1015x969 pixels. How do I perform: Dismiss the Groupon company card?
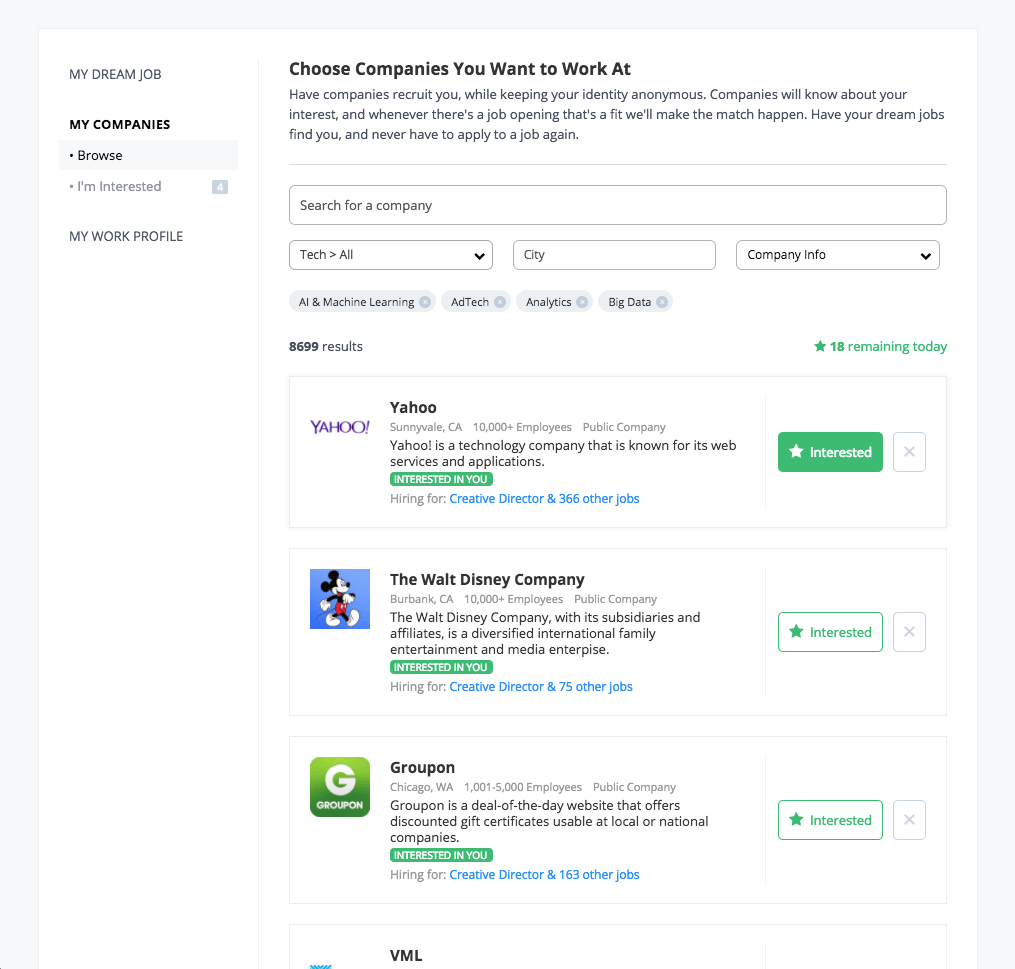click(x=909, y=820)
